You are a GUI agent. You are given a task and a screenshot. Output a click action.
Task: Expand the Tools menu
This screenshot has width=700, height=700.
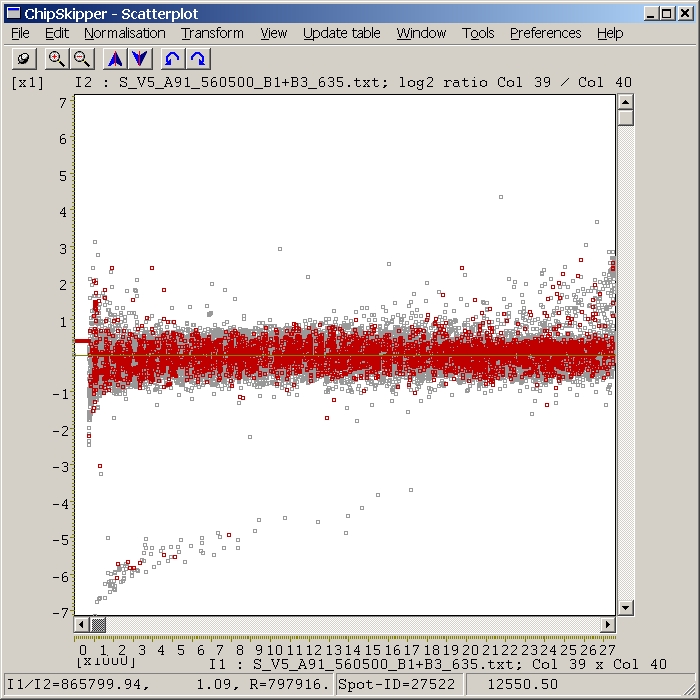[478, 33]
